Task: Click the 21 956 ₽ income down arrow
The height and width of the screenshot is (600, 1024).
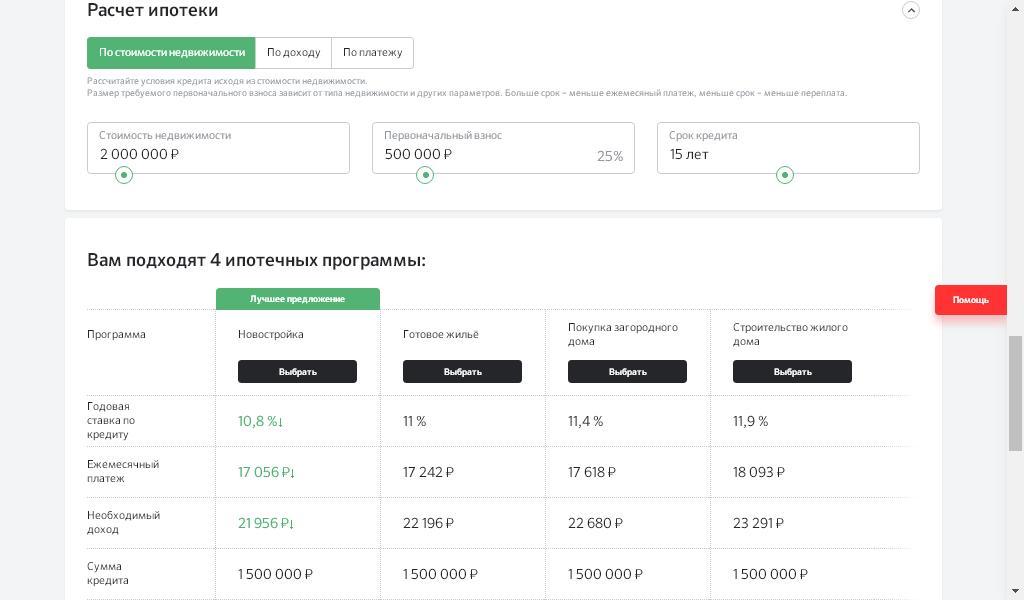Action: [x=292, y=524]
